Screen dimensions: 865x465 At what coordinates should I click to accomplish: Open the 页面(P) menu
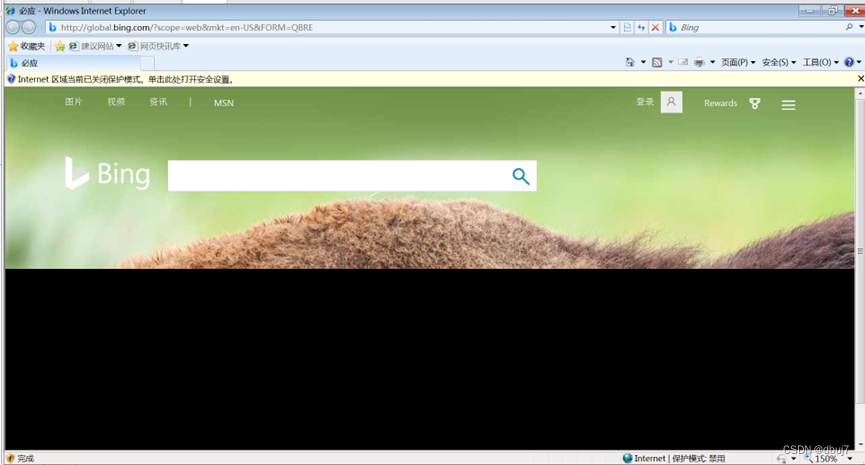pyautogui.click(x=738, y=62)
